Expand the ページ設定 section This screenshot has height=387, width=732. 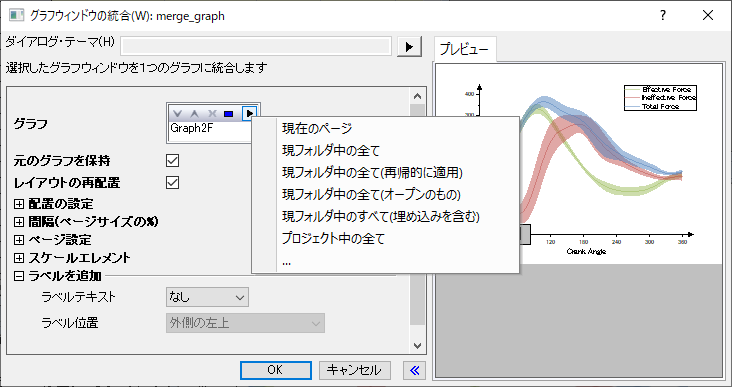click(19, 240)
